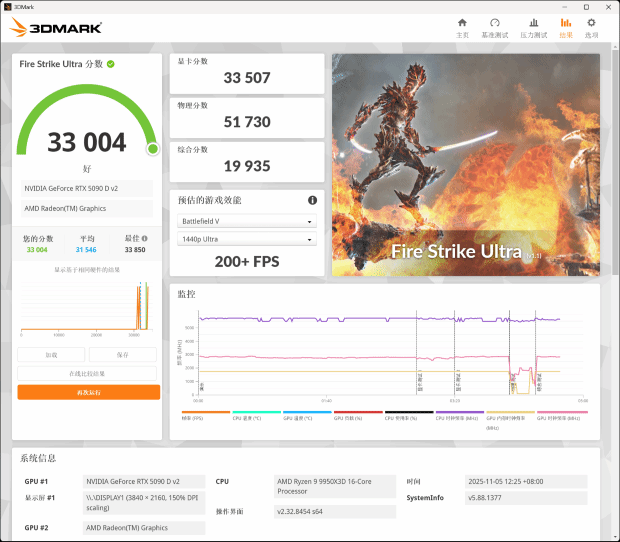Image resolution: width=620 pixels, height=542 pixels.
Task: Click the Fire Strike Ultra preview image
Action: tap(466, 164)
